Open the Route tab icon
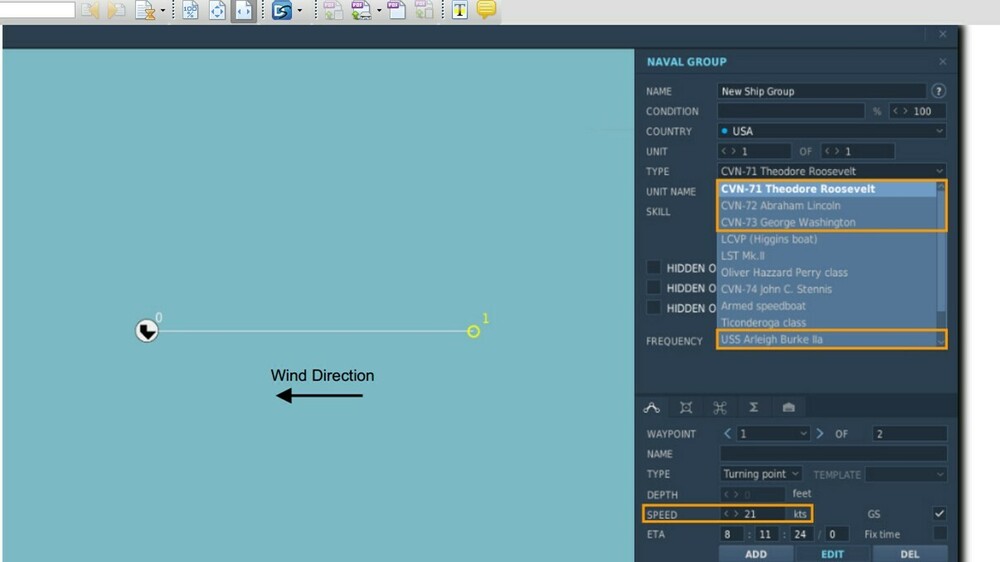Viewport: 1000px width, 562px height. click(x=651, y=408)
